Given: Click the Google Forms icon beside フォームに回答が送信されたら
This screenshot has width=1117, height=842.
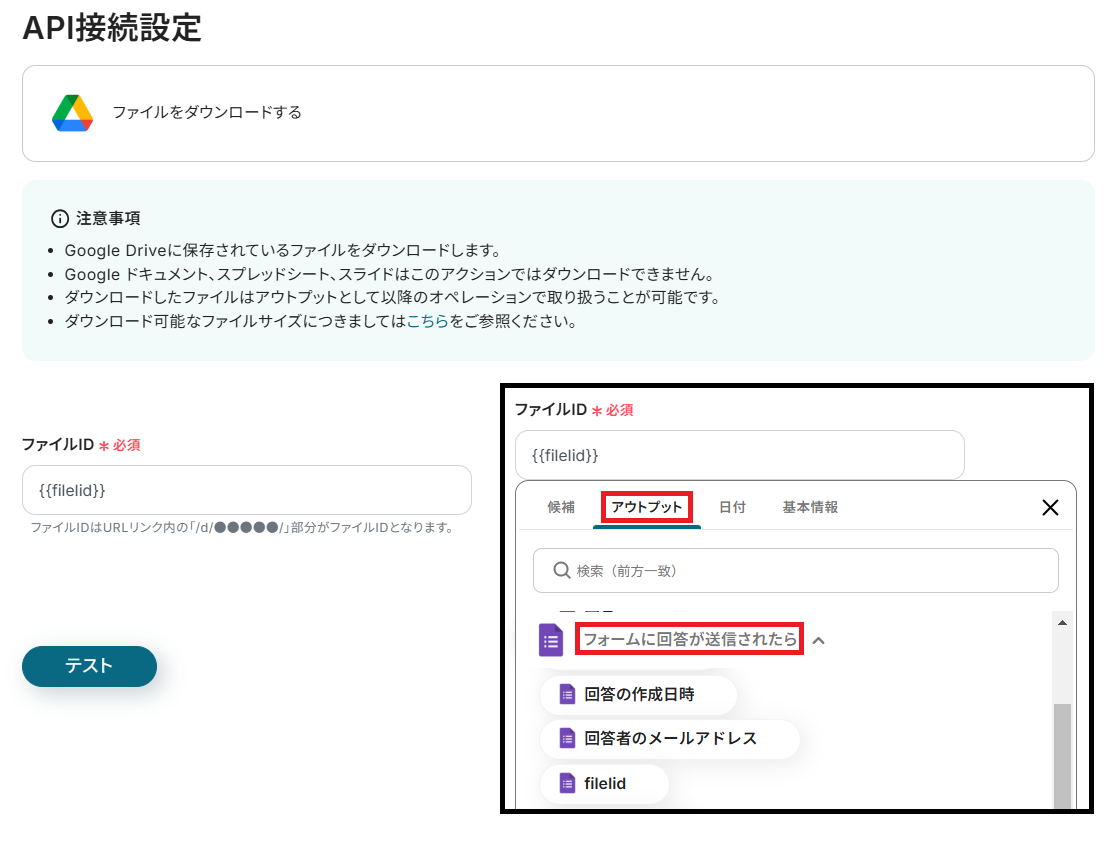Looking at the screenshot, I should coord(551,640).
